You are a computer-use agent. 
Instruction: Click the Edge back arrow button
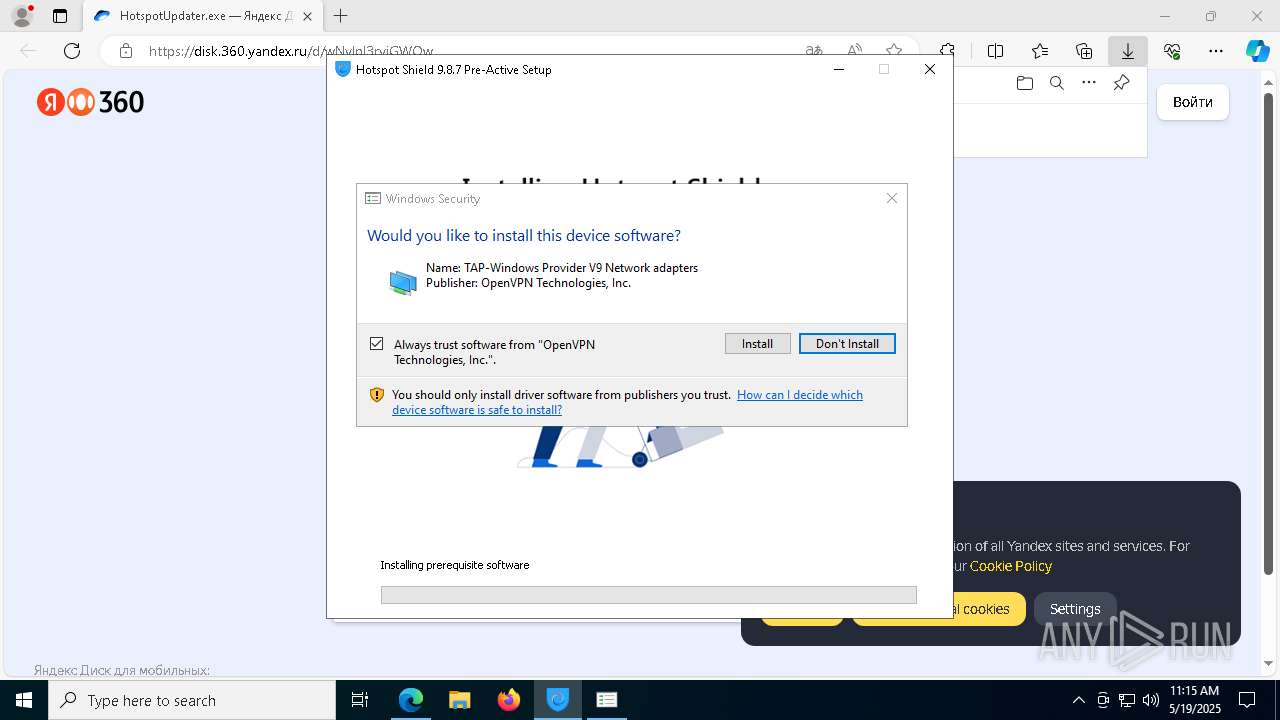[28, 51]
